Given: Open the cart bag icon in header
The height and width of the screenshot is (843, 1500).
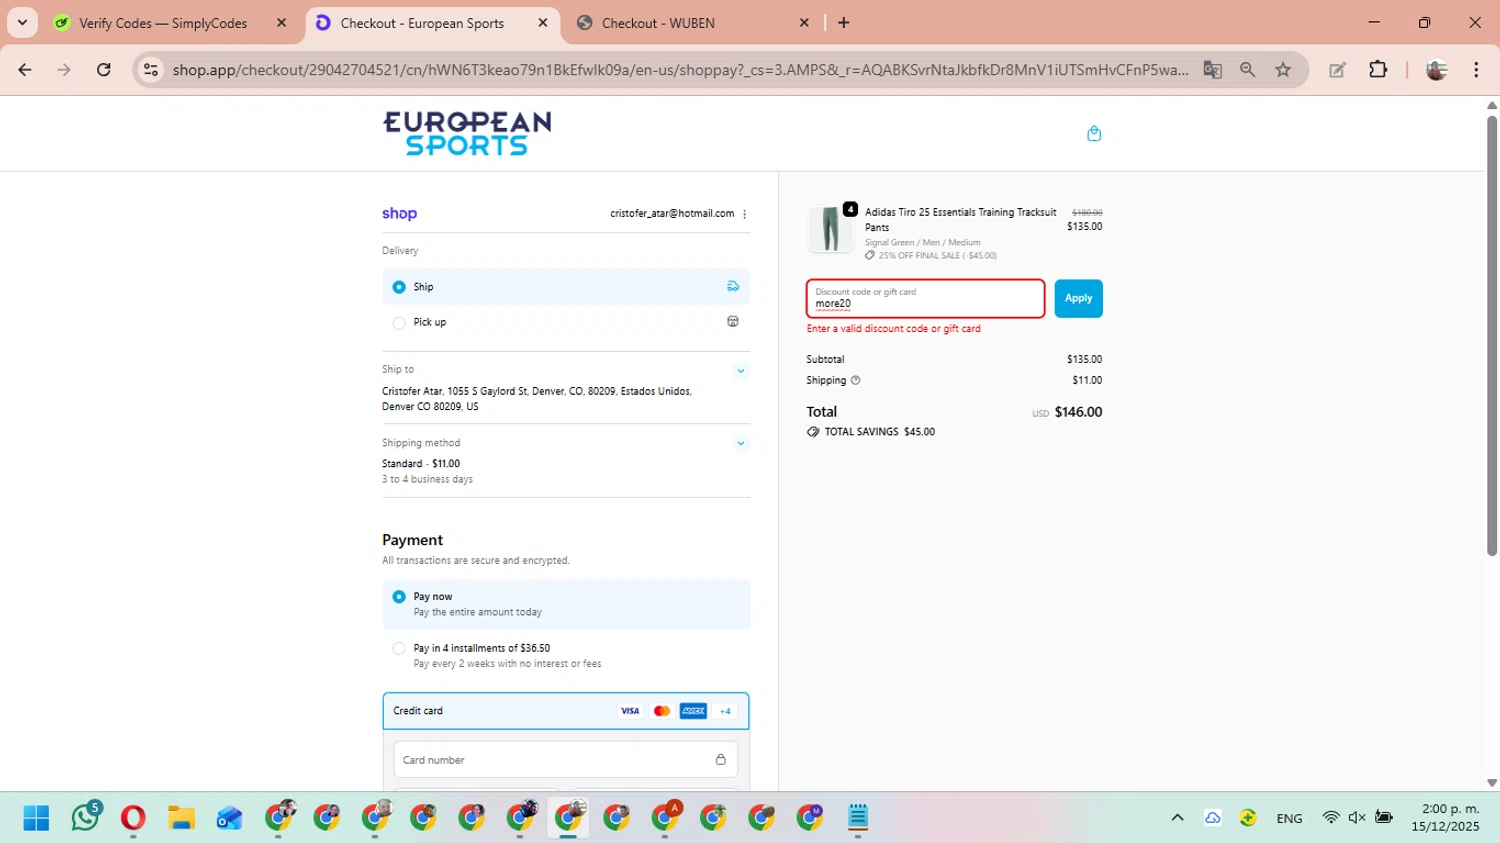Looking at the screenshot, I should 1094,133.
